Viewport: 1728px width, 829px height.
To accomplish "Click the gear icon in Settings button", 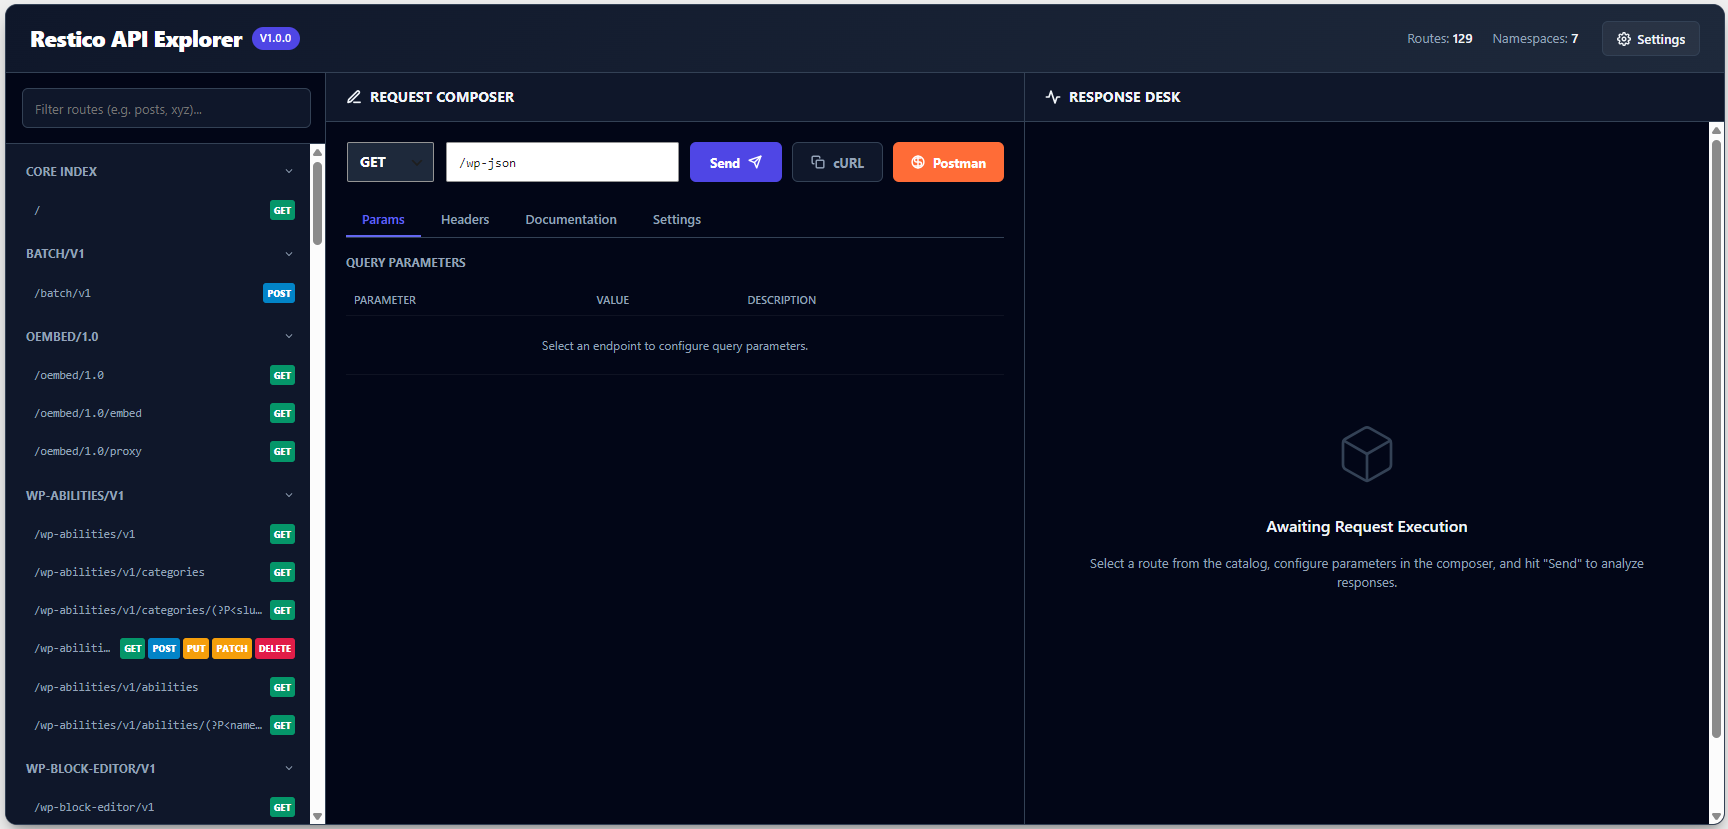I will (x=1624, y=39).
